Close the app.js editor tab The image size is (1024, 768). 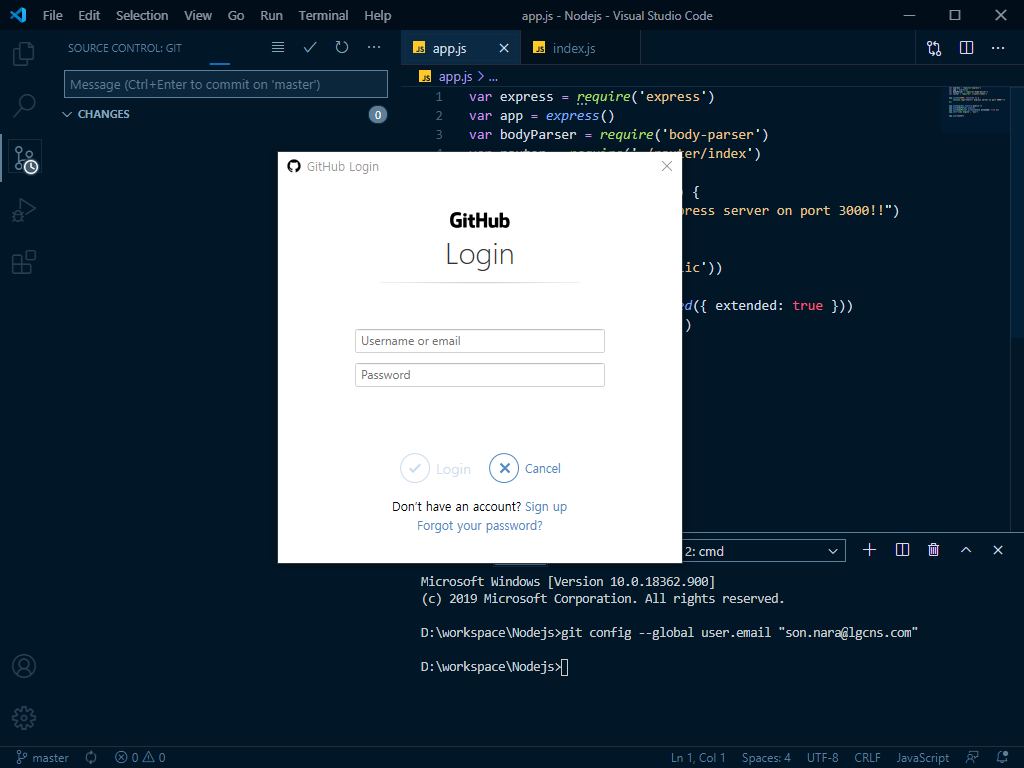point(504,48)
